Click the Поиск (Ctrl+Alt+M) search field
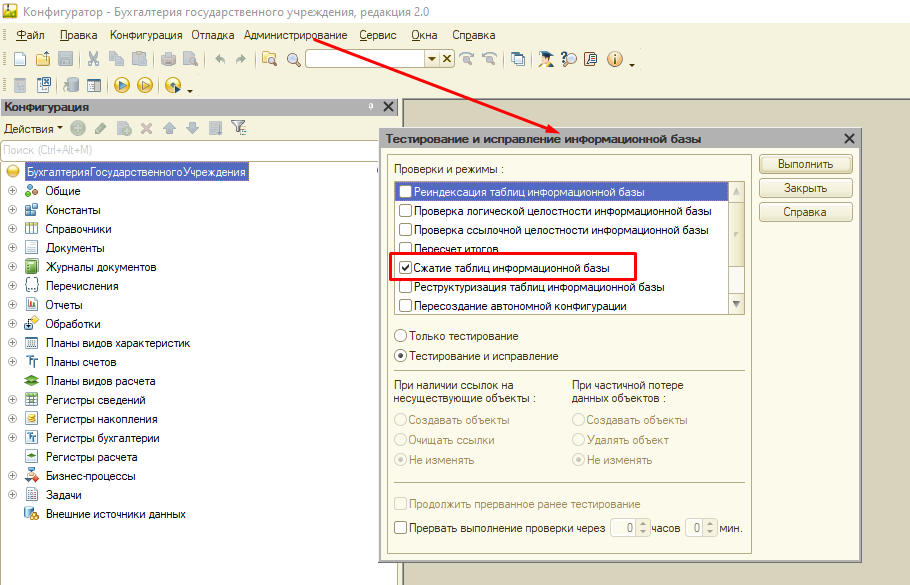The image size is (910, 585). click(x=189, y=150)
